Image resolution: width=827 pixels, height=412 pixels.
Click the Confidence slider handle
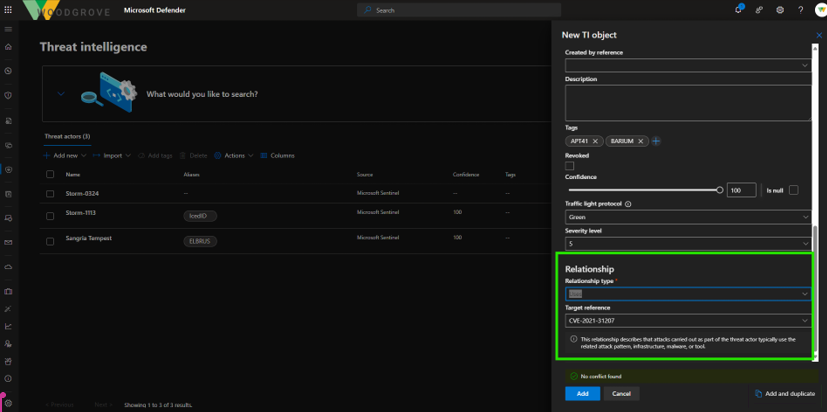(719, 190)
